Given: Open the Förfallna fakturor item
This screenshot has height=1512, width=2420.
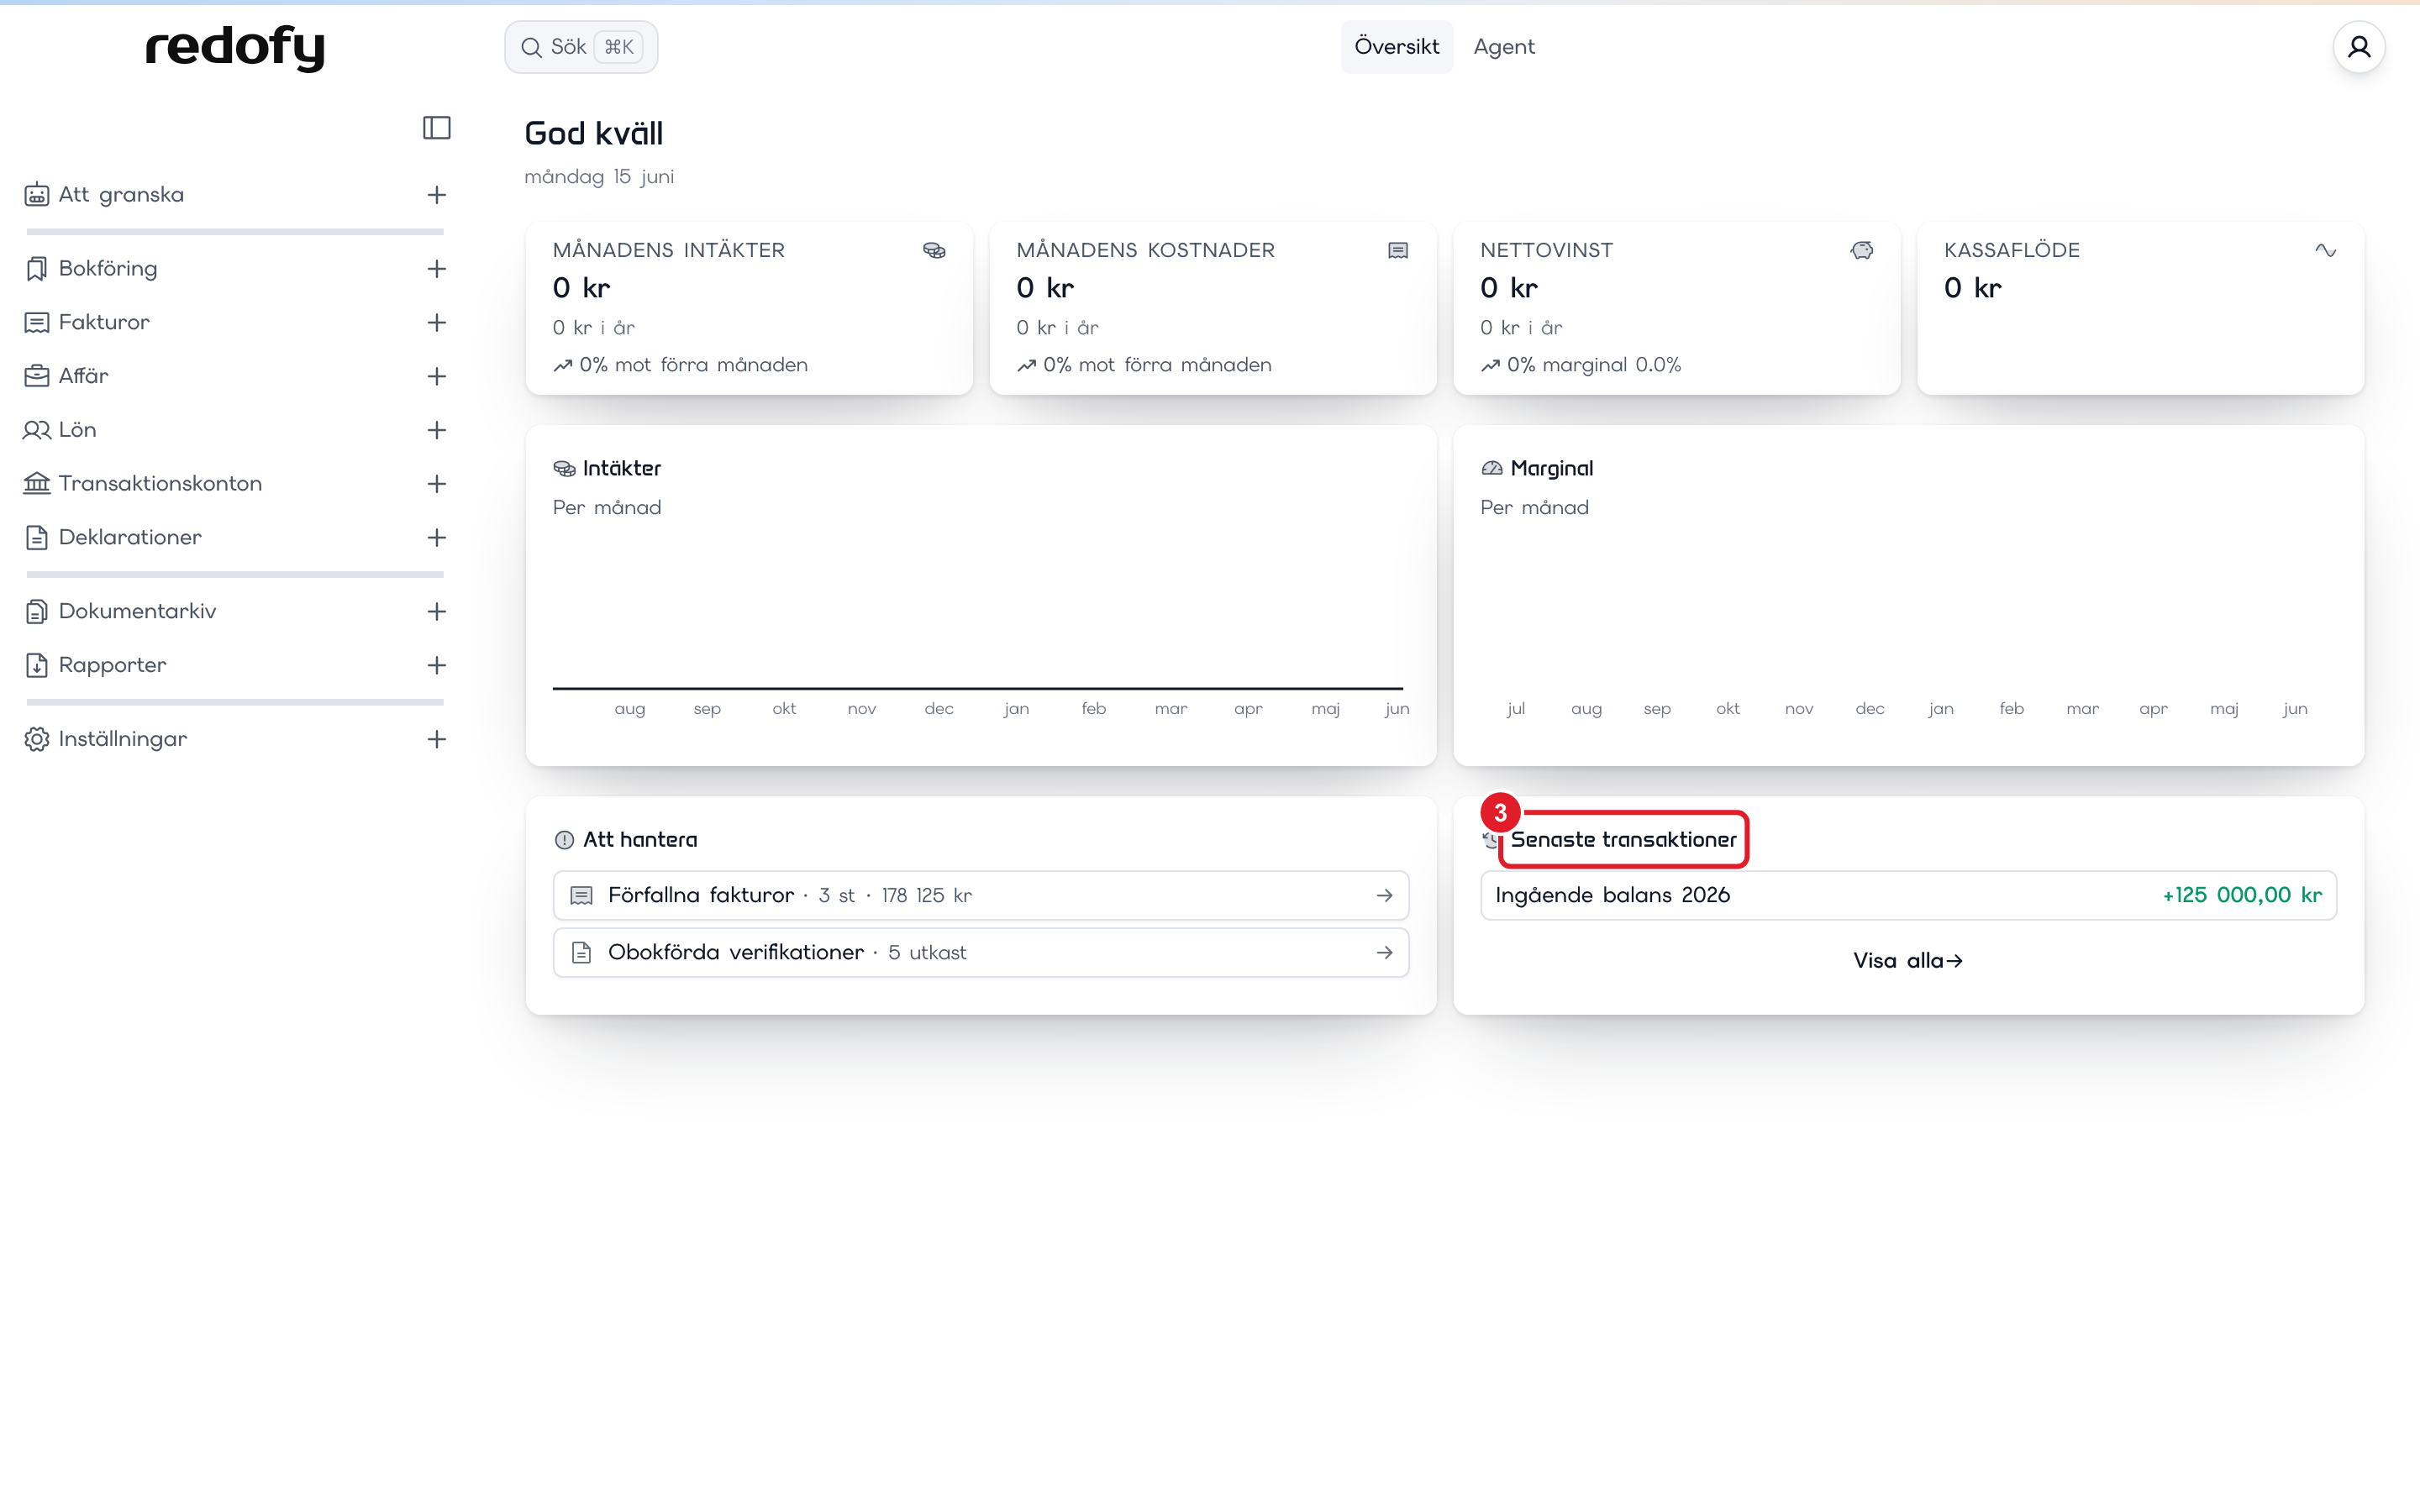Looking at the screenshot, I should click(x=981, y=896).
